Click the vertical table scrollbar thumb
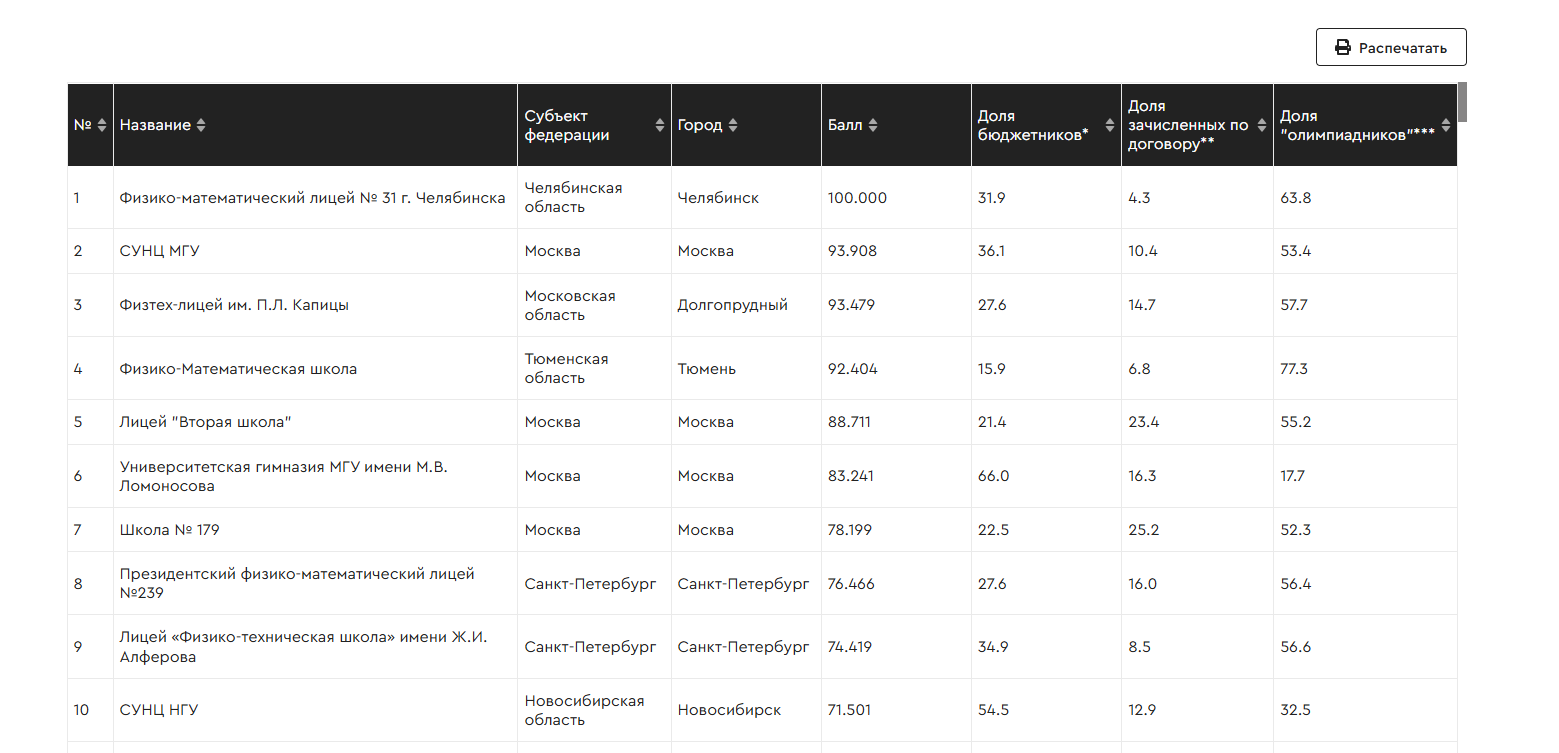The width and height of the screenshot is (1559, 753). click(1463, 101)
